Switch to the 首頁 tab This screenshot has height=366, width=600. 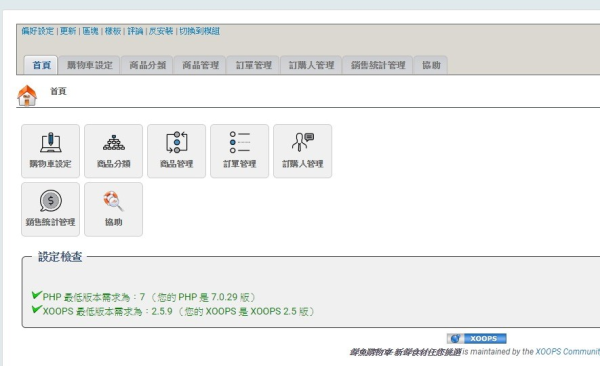tap(41, 65)
